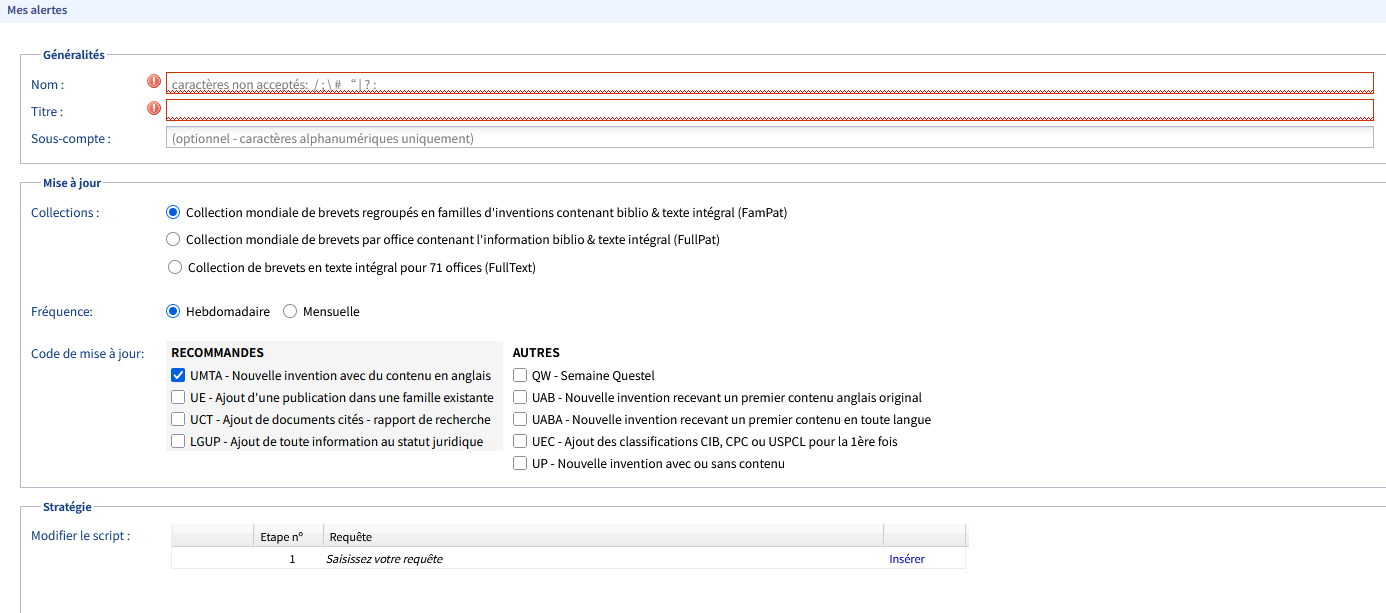
Task: Check the UP update code checkbox
Action: pyautogui.click(x=520, y=464)
